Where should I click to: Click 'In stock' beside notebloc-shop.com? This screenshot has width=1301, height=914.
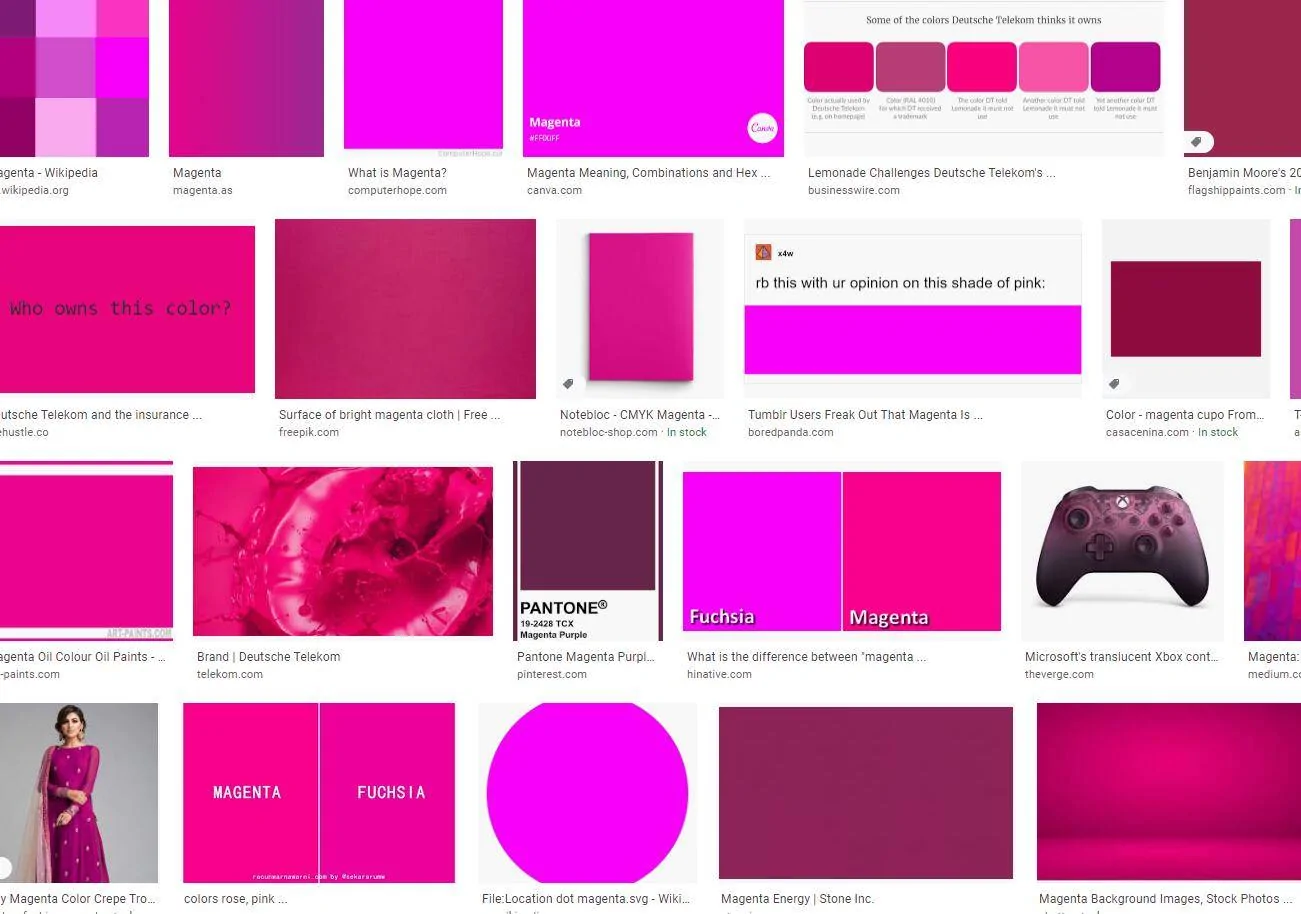click(x=687, y=432)
